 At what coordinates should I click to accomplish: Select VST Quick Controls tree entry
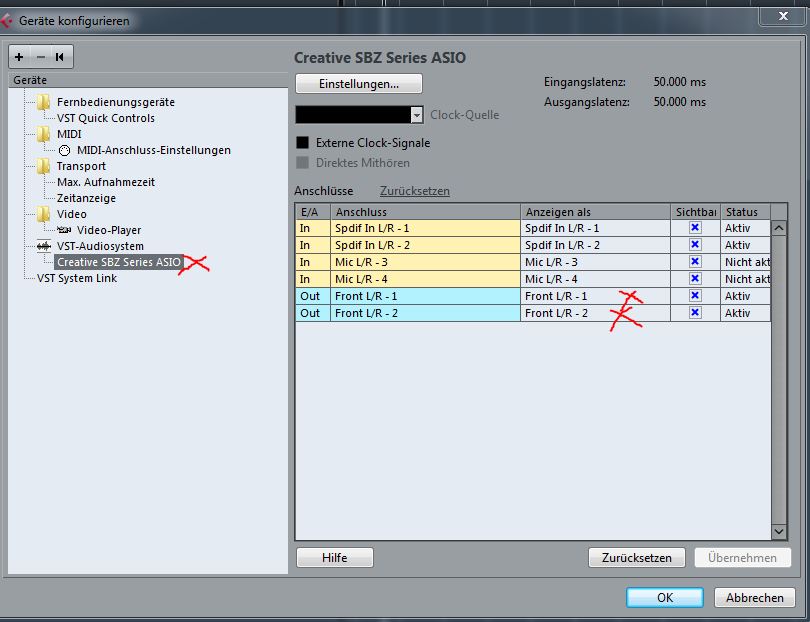(106, 118)
